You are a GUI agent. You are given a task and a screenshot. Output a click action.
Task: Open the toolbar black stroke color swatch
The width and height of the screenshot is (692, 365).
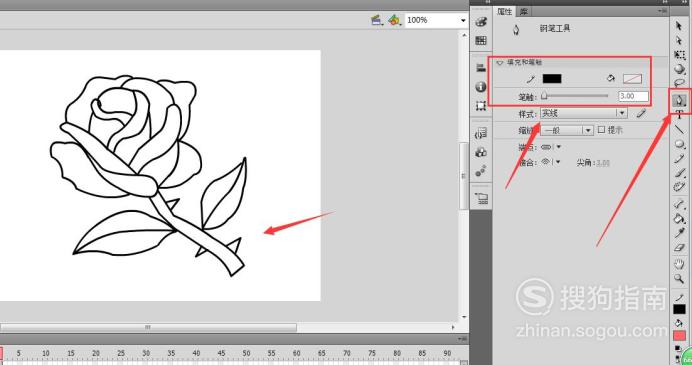pos(679,309)
